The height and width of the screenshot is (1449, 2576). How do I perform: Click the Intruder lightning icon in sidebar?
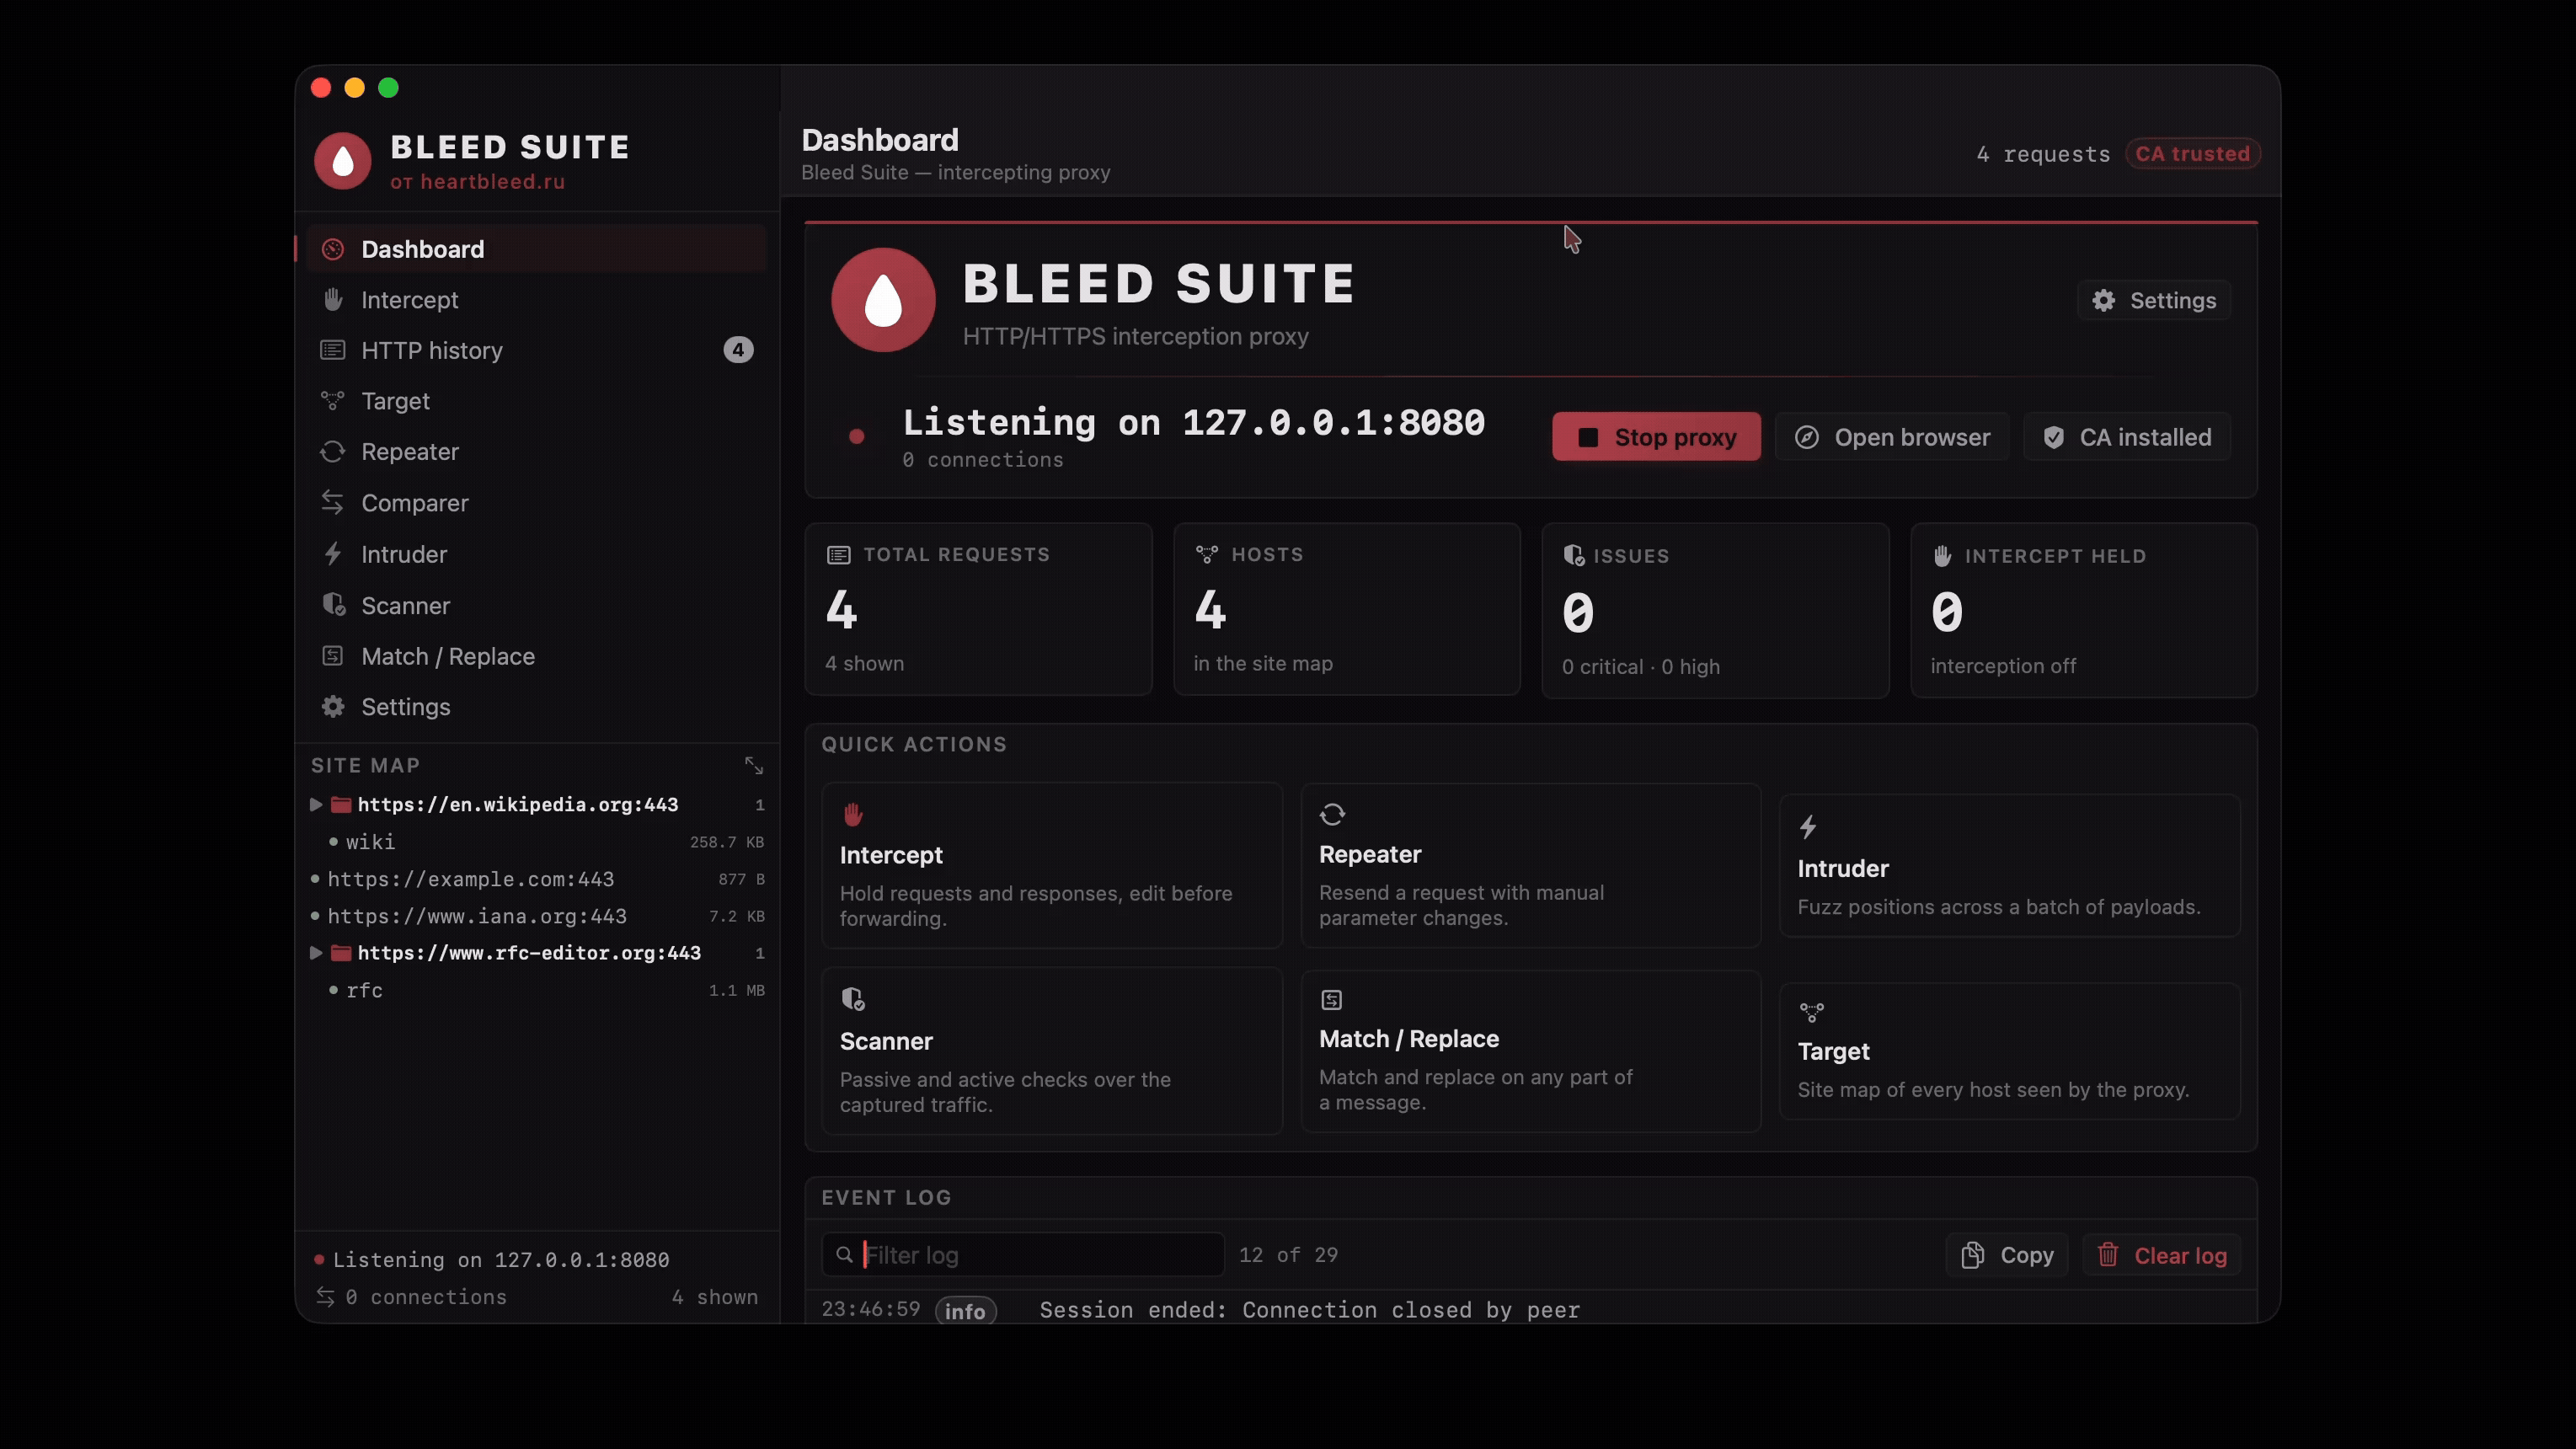coord(333,554)
